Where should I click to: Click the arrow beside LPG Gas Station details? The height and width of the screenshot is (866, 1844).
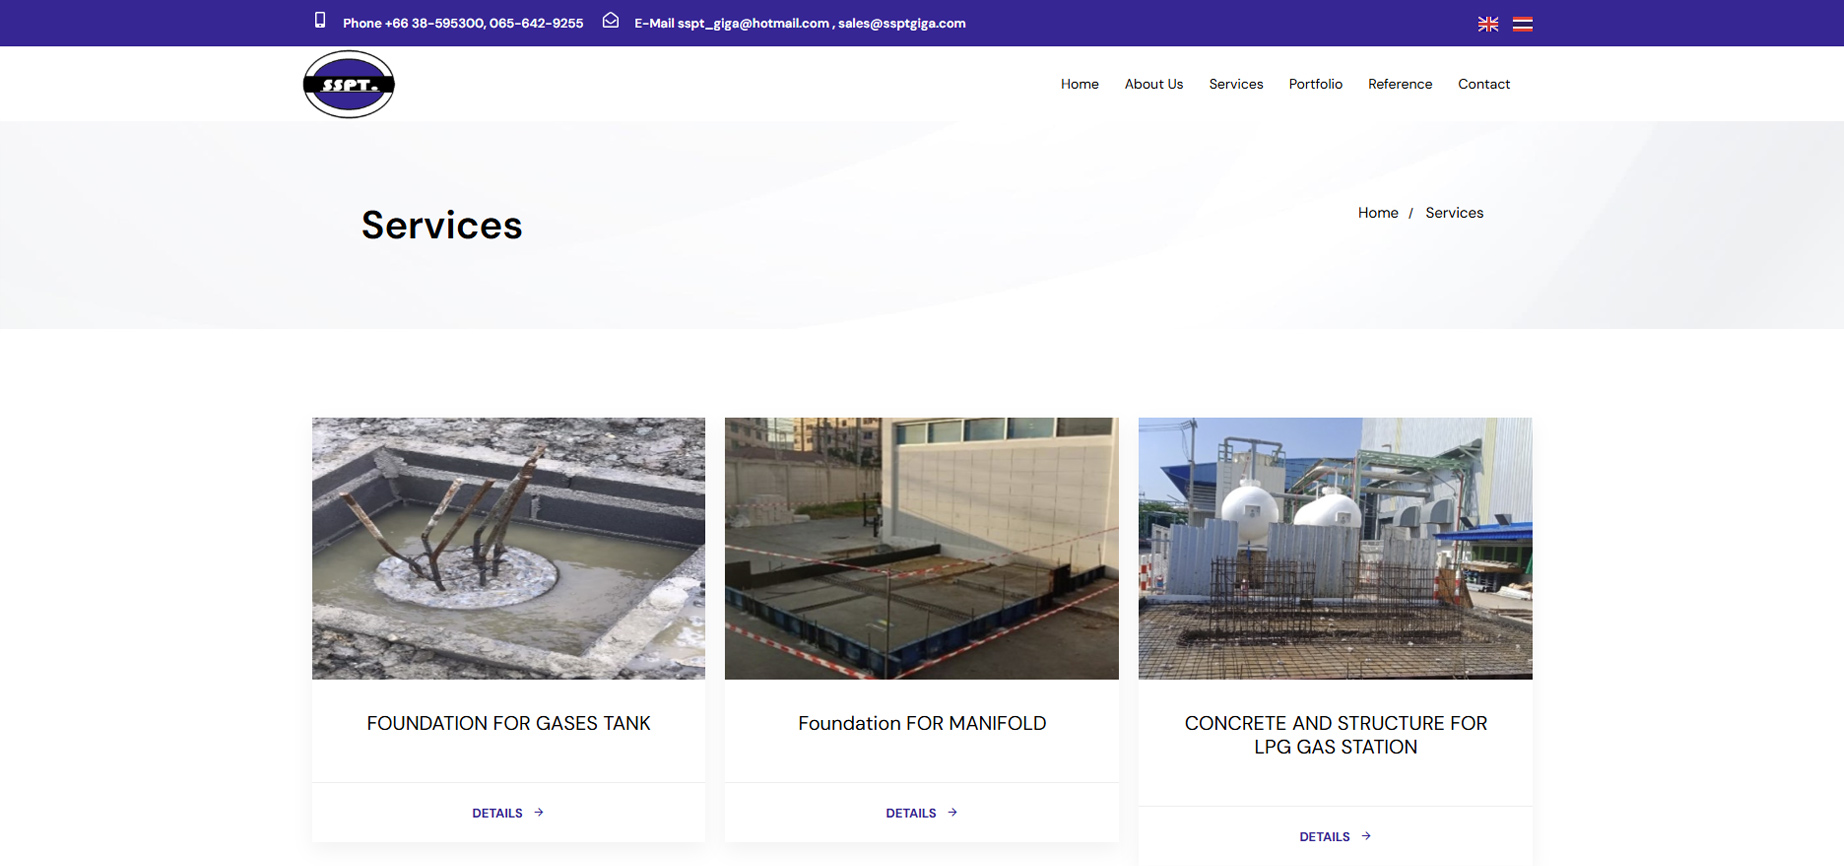(x=1366, y=836)
